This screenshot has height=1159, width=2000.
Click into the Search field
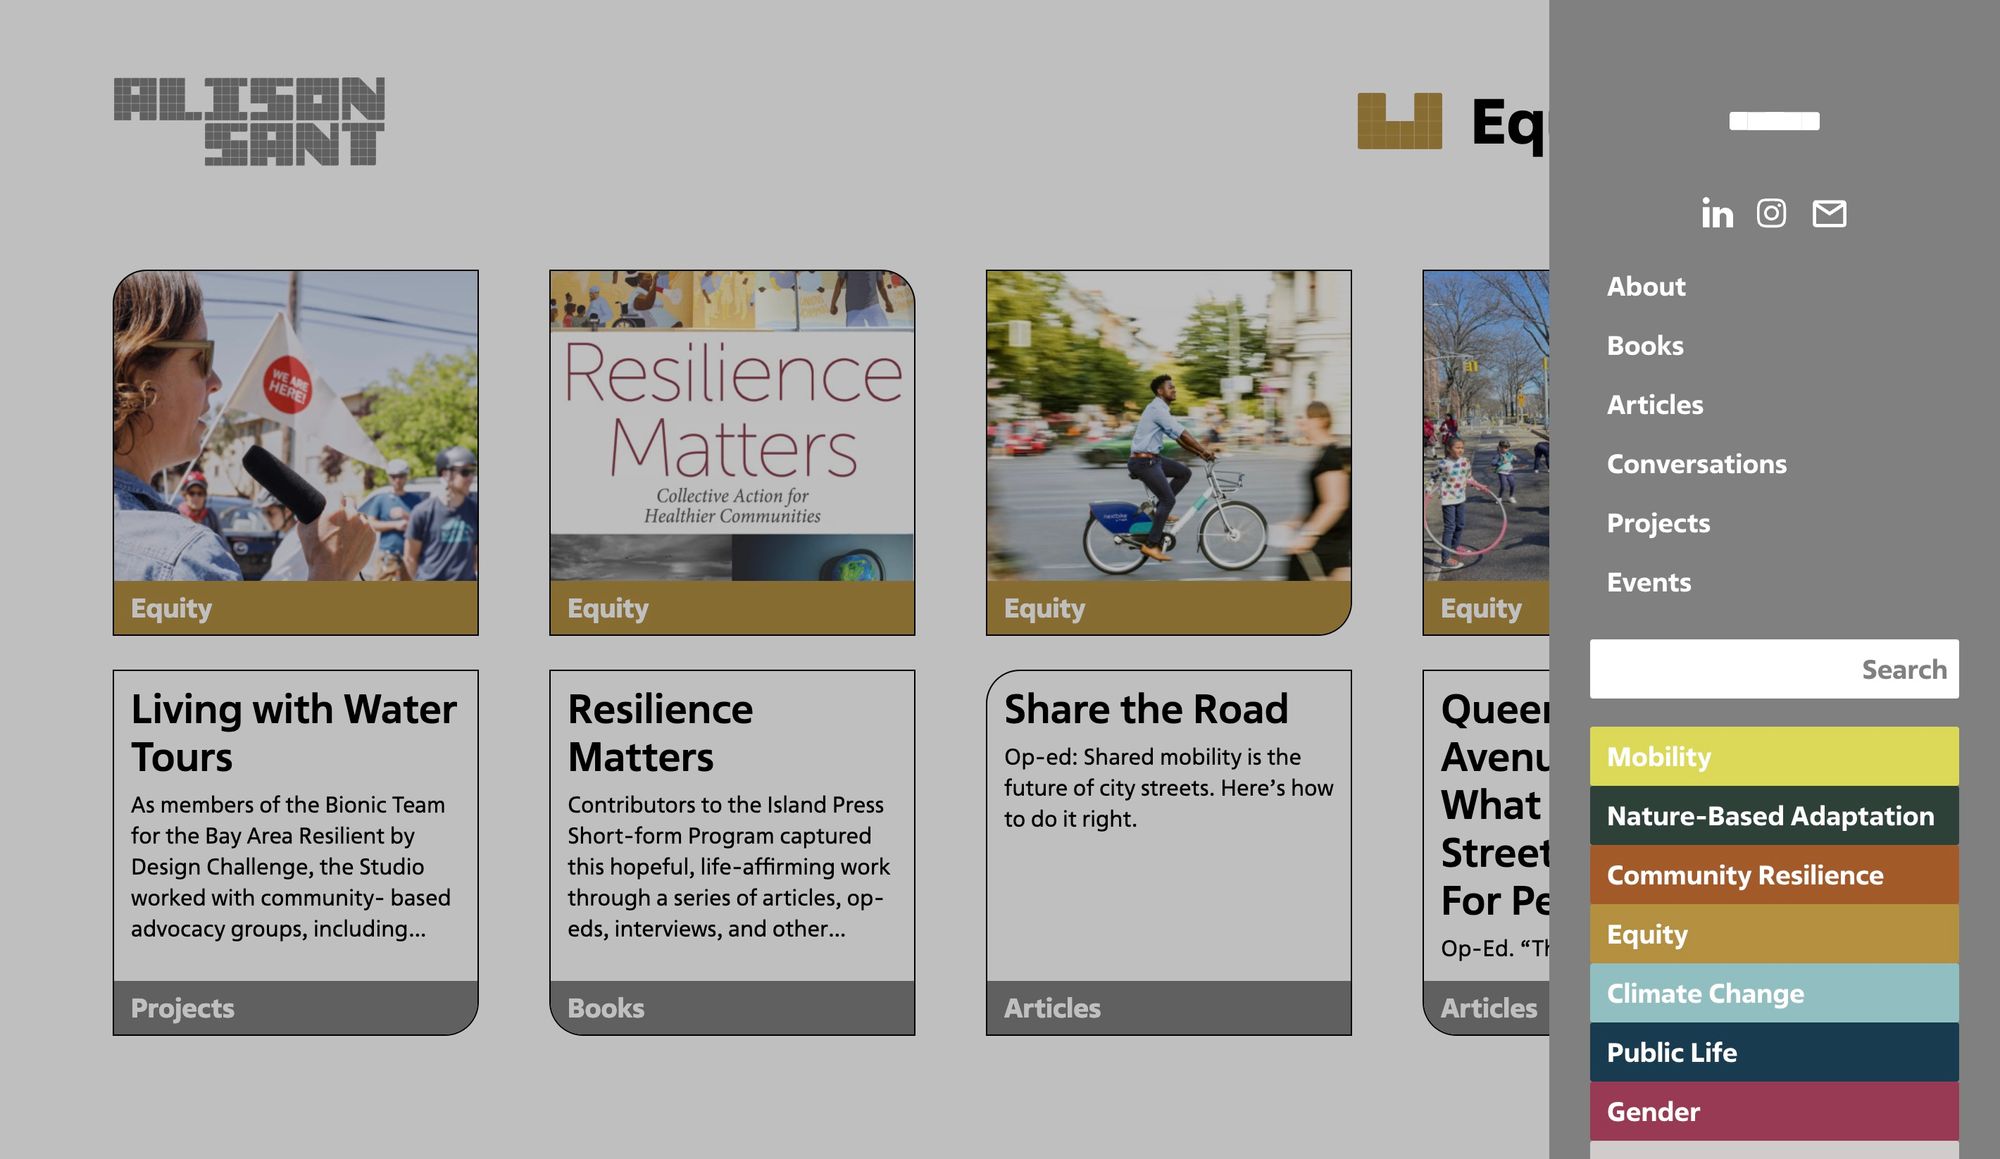[x=1774, y=669]
